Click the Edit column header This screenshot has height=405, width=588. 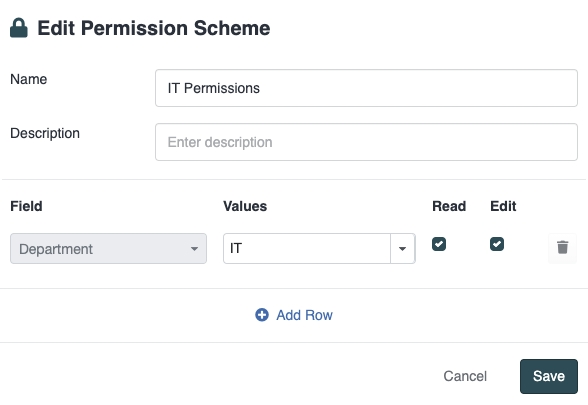click(x=503, y=206)
